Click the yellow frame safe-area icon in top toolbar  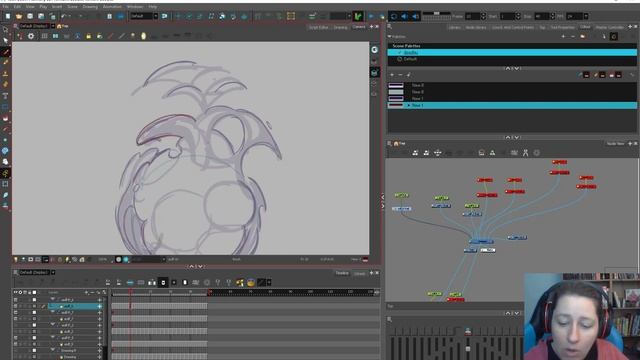pyautogui.click(x=291, y=16)
